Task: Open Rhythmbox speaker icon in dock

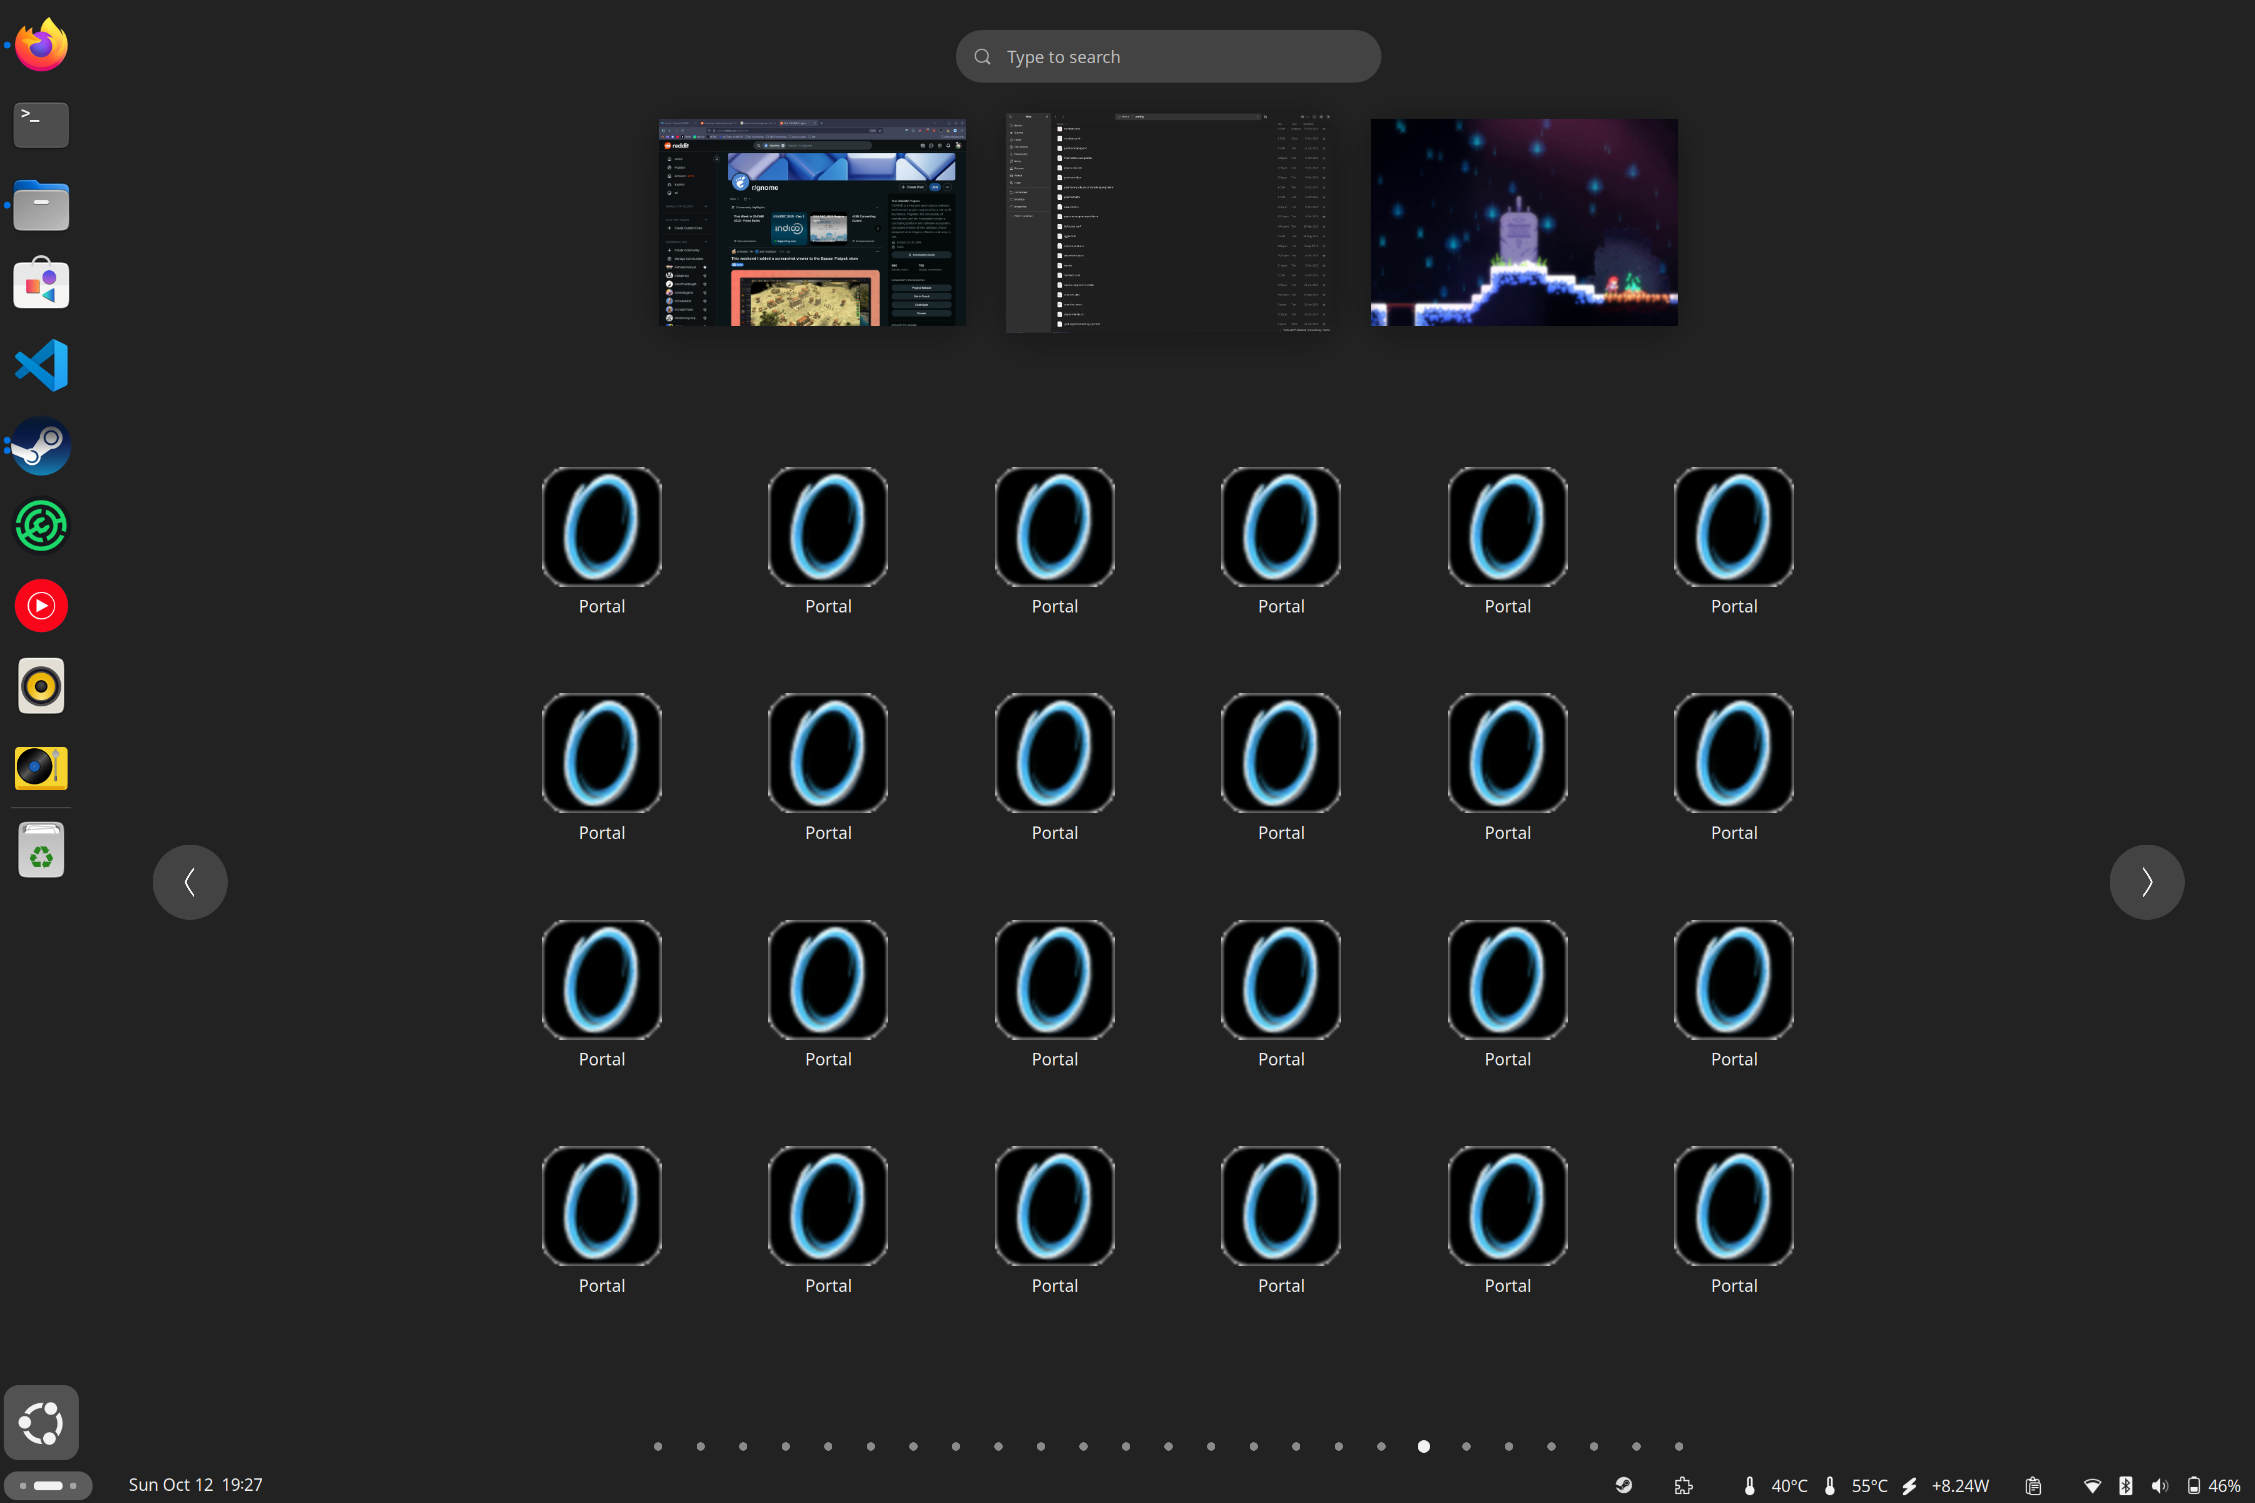Action: (x=41, y=686)
